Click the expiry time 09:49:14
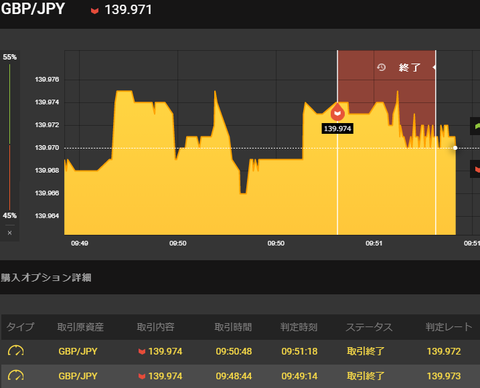 pos(299,376)
